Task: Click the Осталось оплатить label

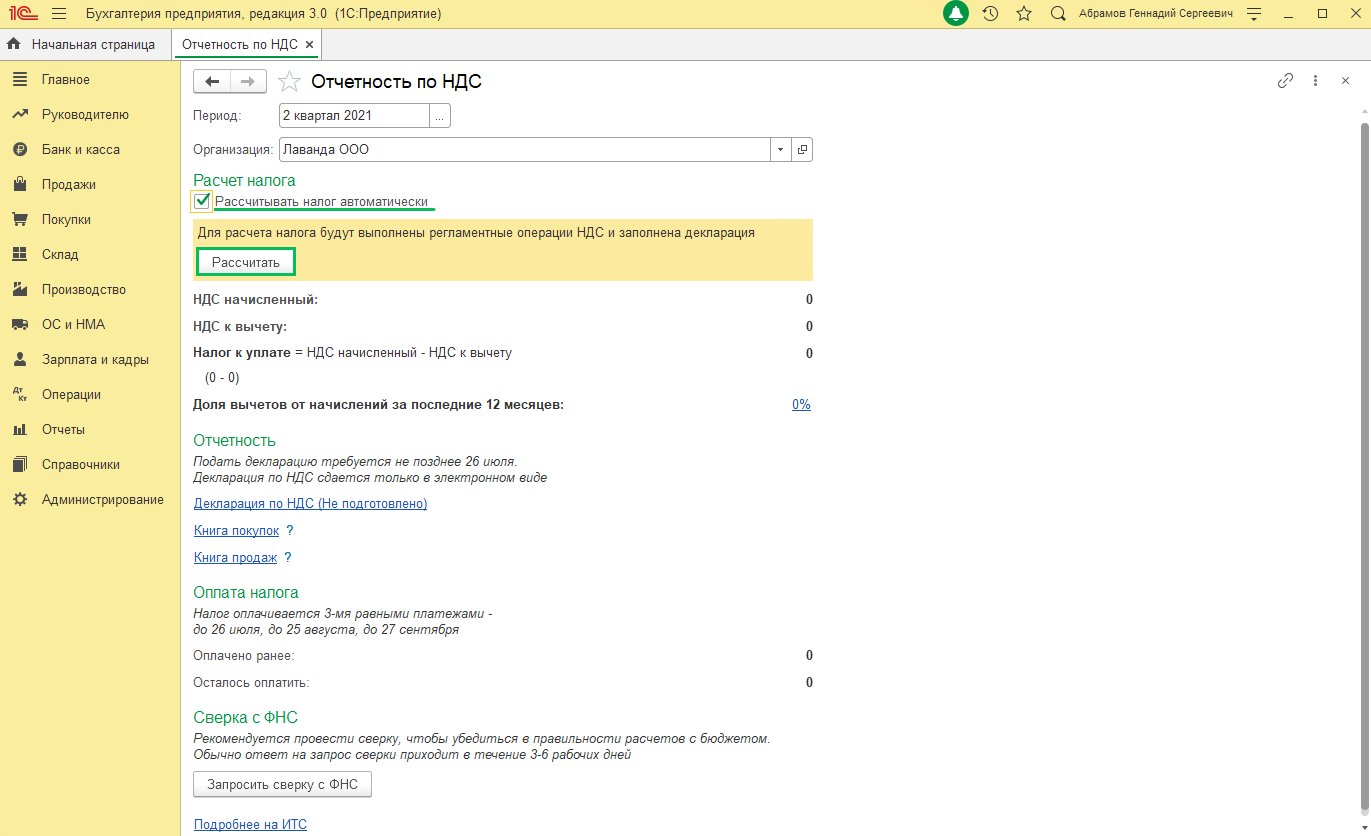Action: click(x=251, y=683)
